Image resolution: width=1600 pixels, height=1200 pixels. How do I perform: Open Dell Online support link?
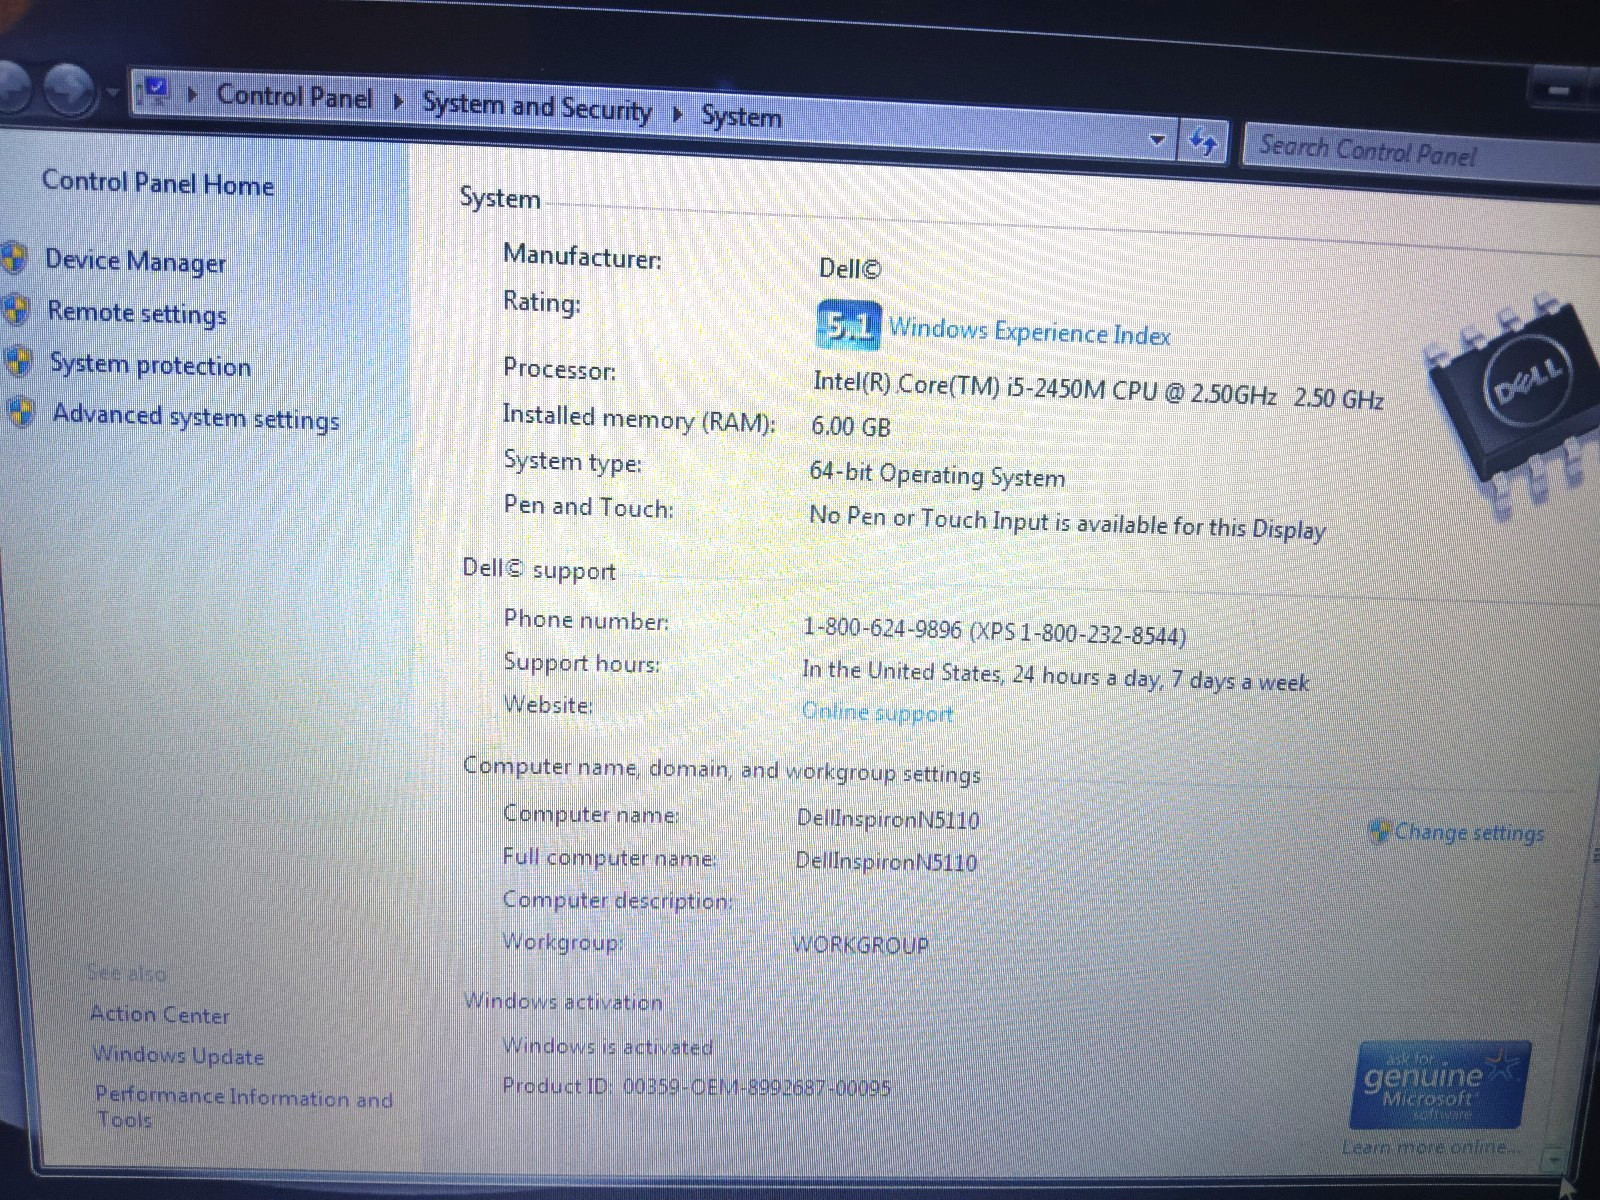coord(877,712)
